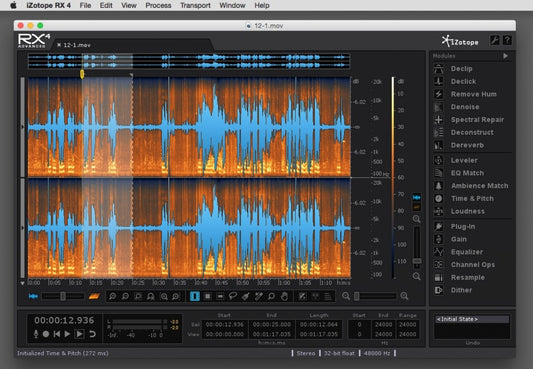Open the View menu
533x369 pixels.
129,5
